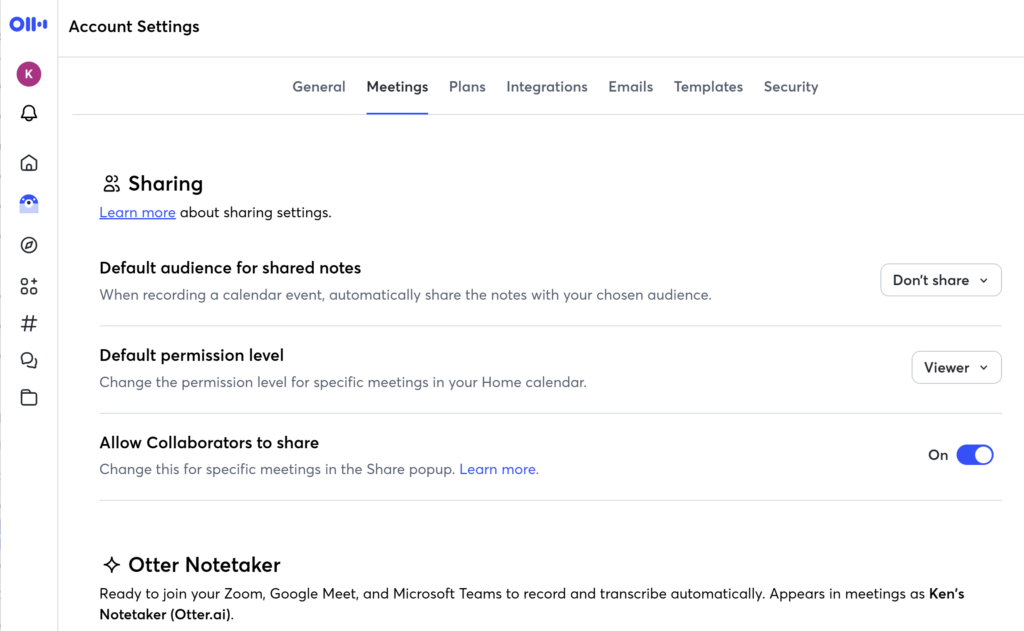Screen dimensions: 1024x631
Task: Open the Don't share audience dropdown
Action: click(x=940, y=280)
